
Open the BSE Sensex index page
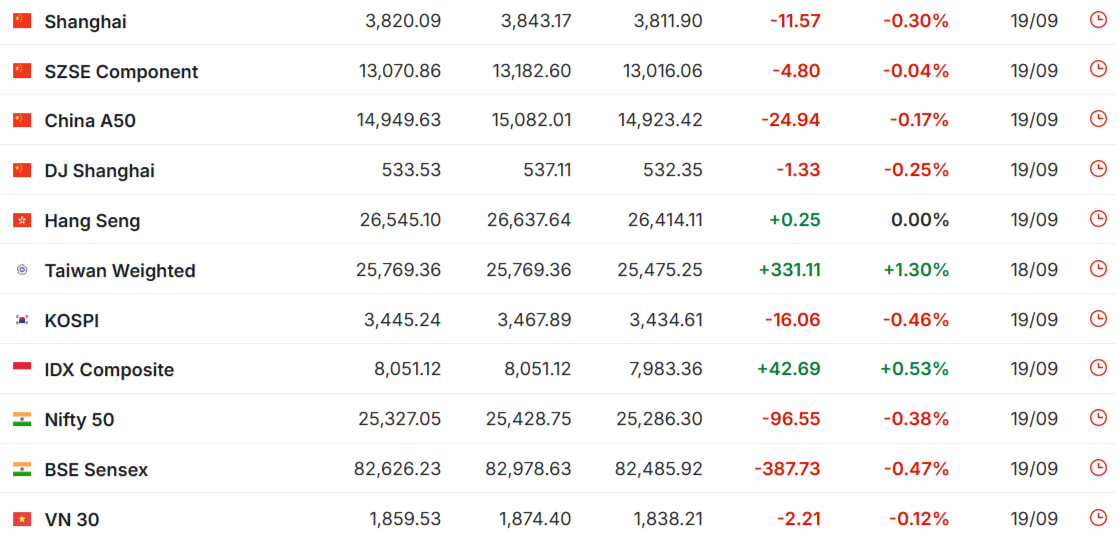tap(96, 470)
